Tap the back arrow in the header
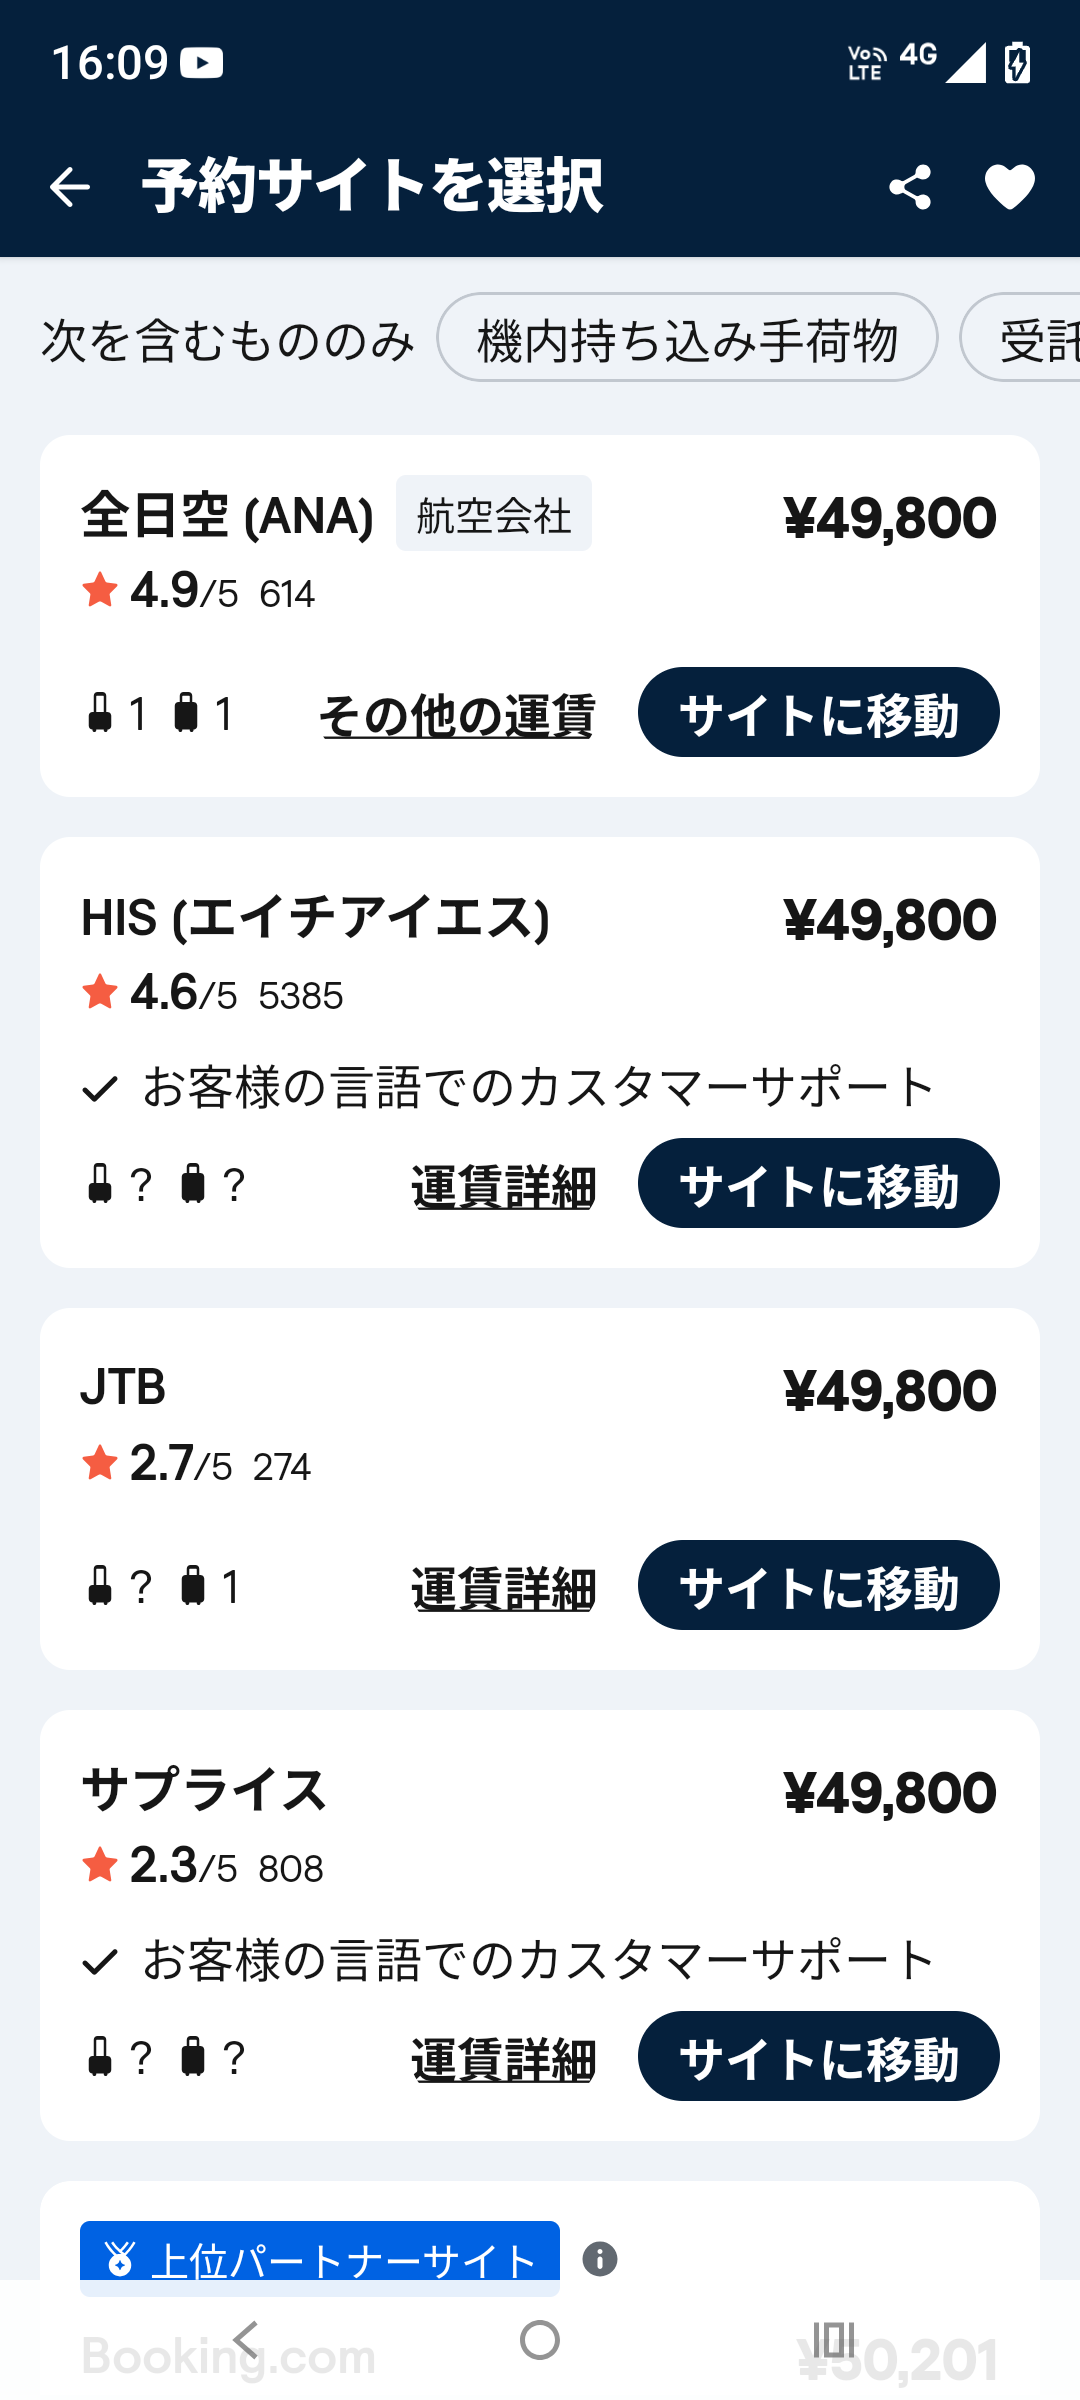Image resolution: width=1080 pixels, height=2400 pixels. [70, 187]
